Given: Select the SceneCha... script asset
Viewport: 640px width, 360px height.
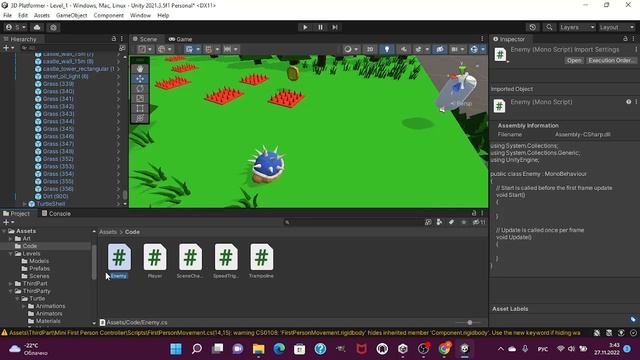Looking at the screenshot, I should pos(190,261).
